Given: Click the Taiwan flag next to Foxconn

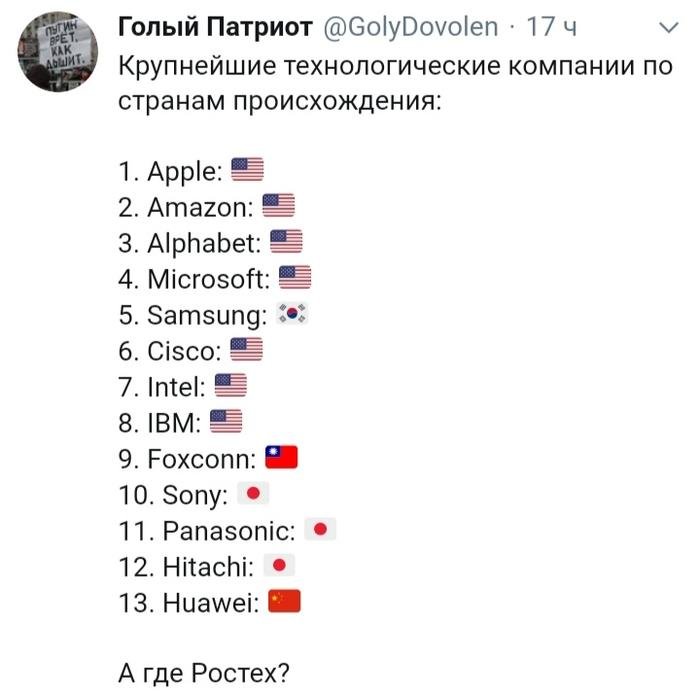Looking at the screenshot, I should pos(283,458).
